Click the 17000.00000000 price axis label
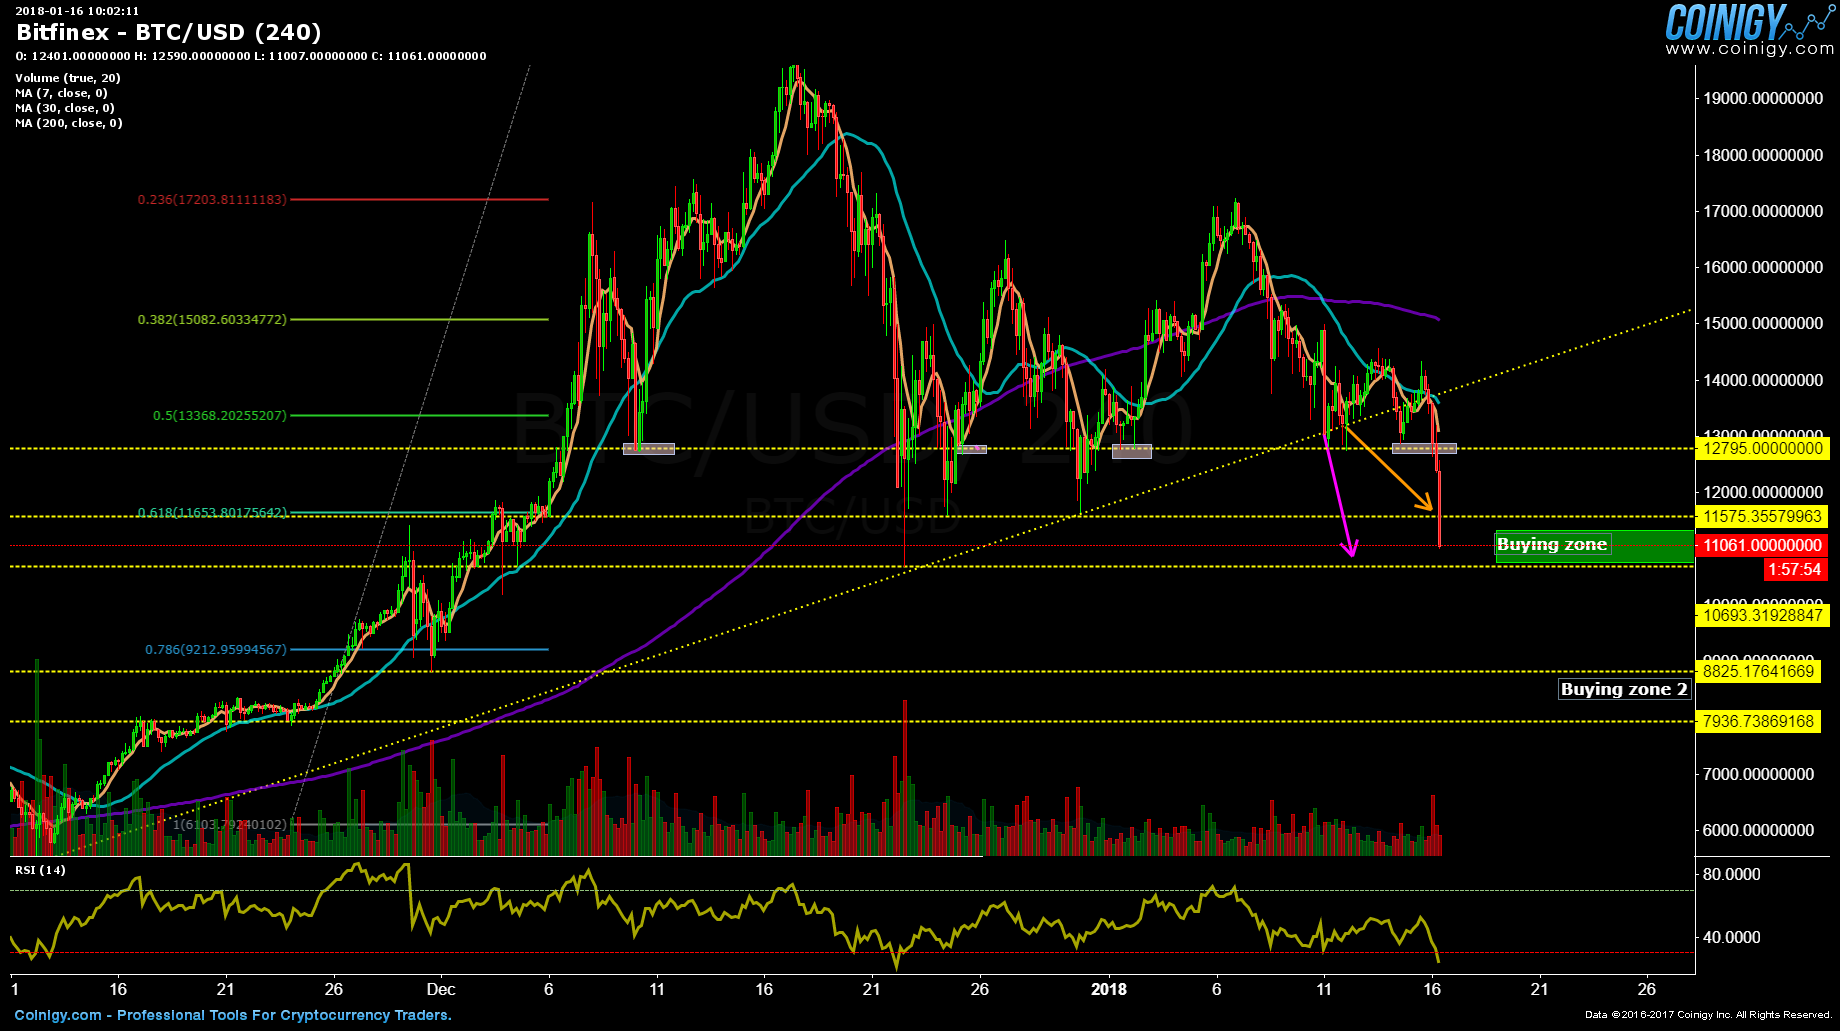The width and height of the screenshot is (1840, 1031). pos(1765,212)
